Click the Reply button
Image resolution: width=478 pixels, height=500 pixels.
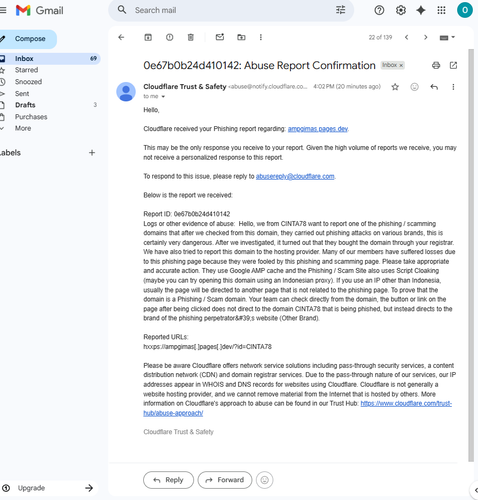pyautogui.click(x=168, y=480)
